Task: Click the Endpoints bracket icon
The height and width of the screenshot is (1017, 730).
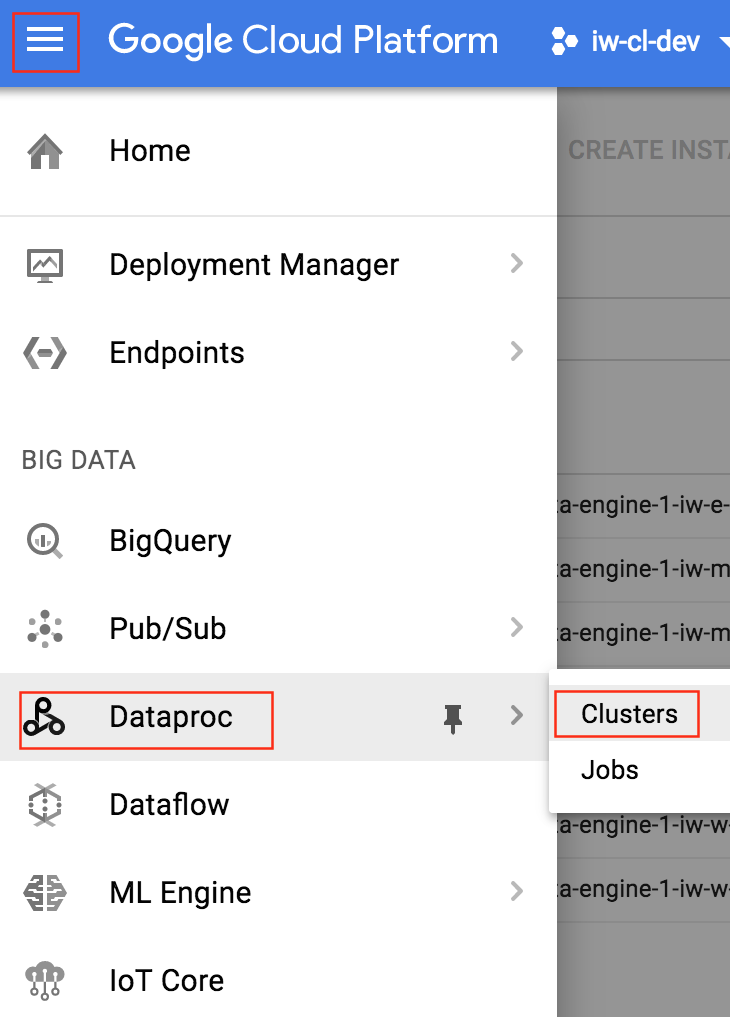Action: [45, 353]
